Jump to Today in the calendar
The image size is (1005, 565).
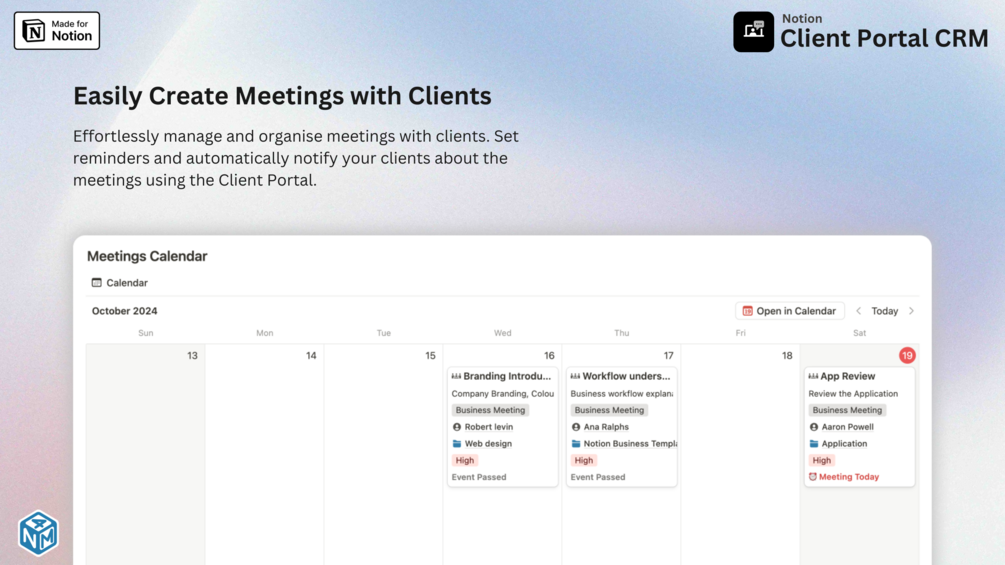[884, 311]
